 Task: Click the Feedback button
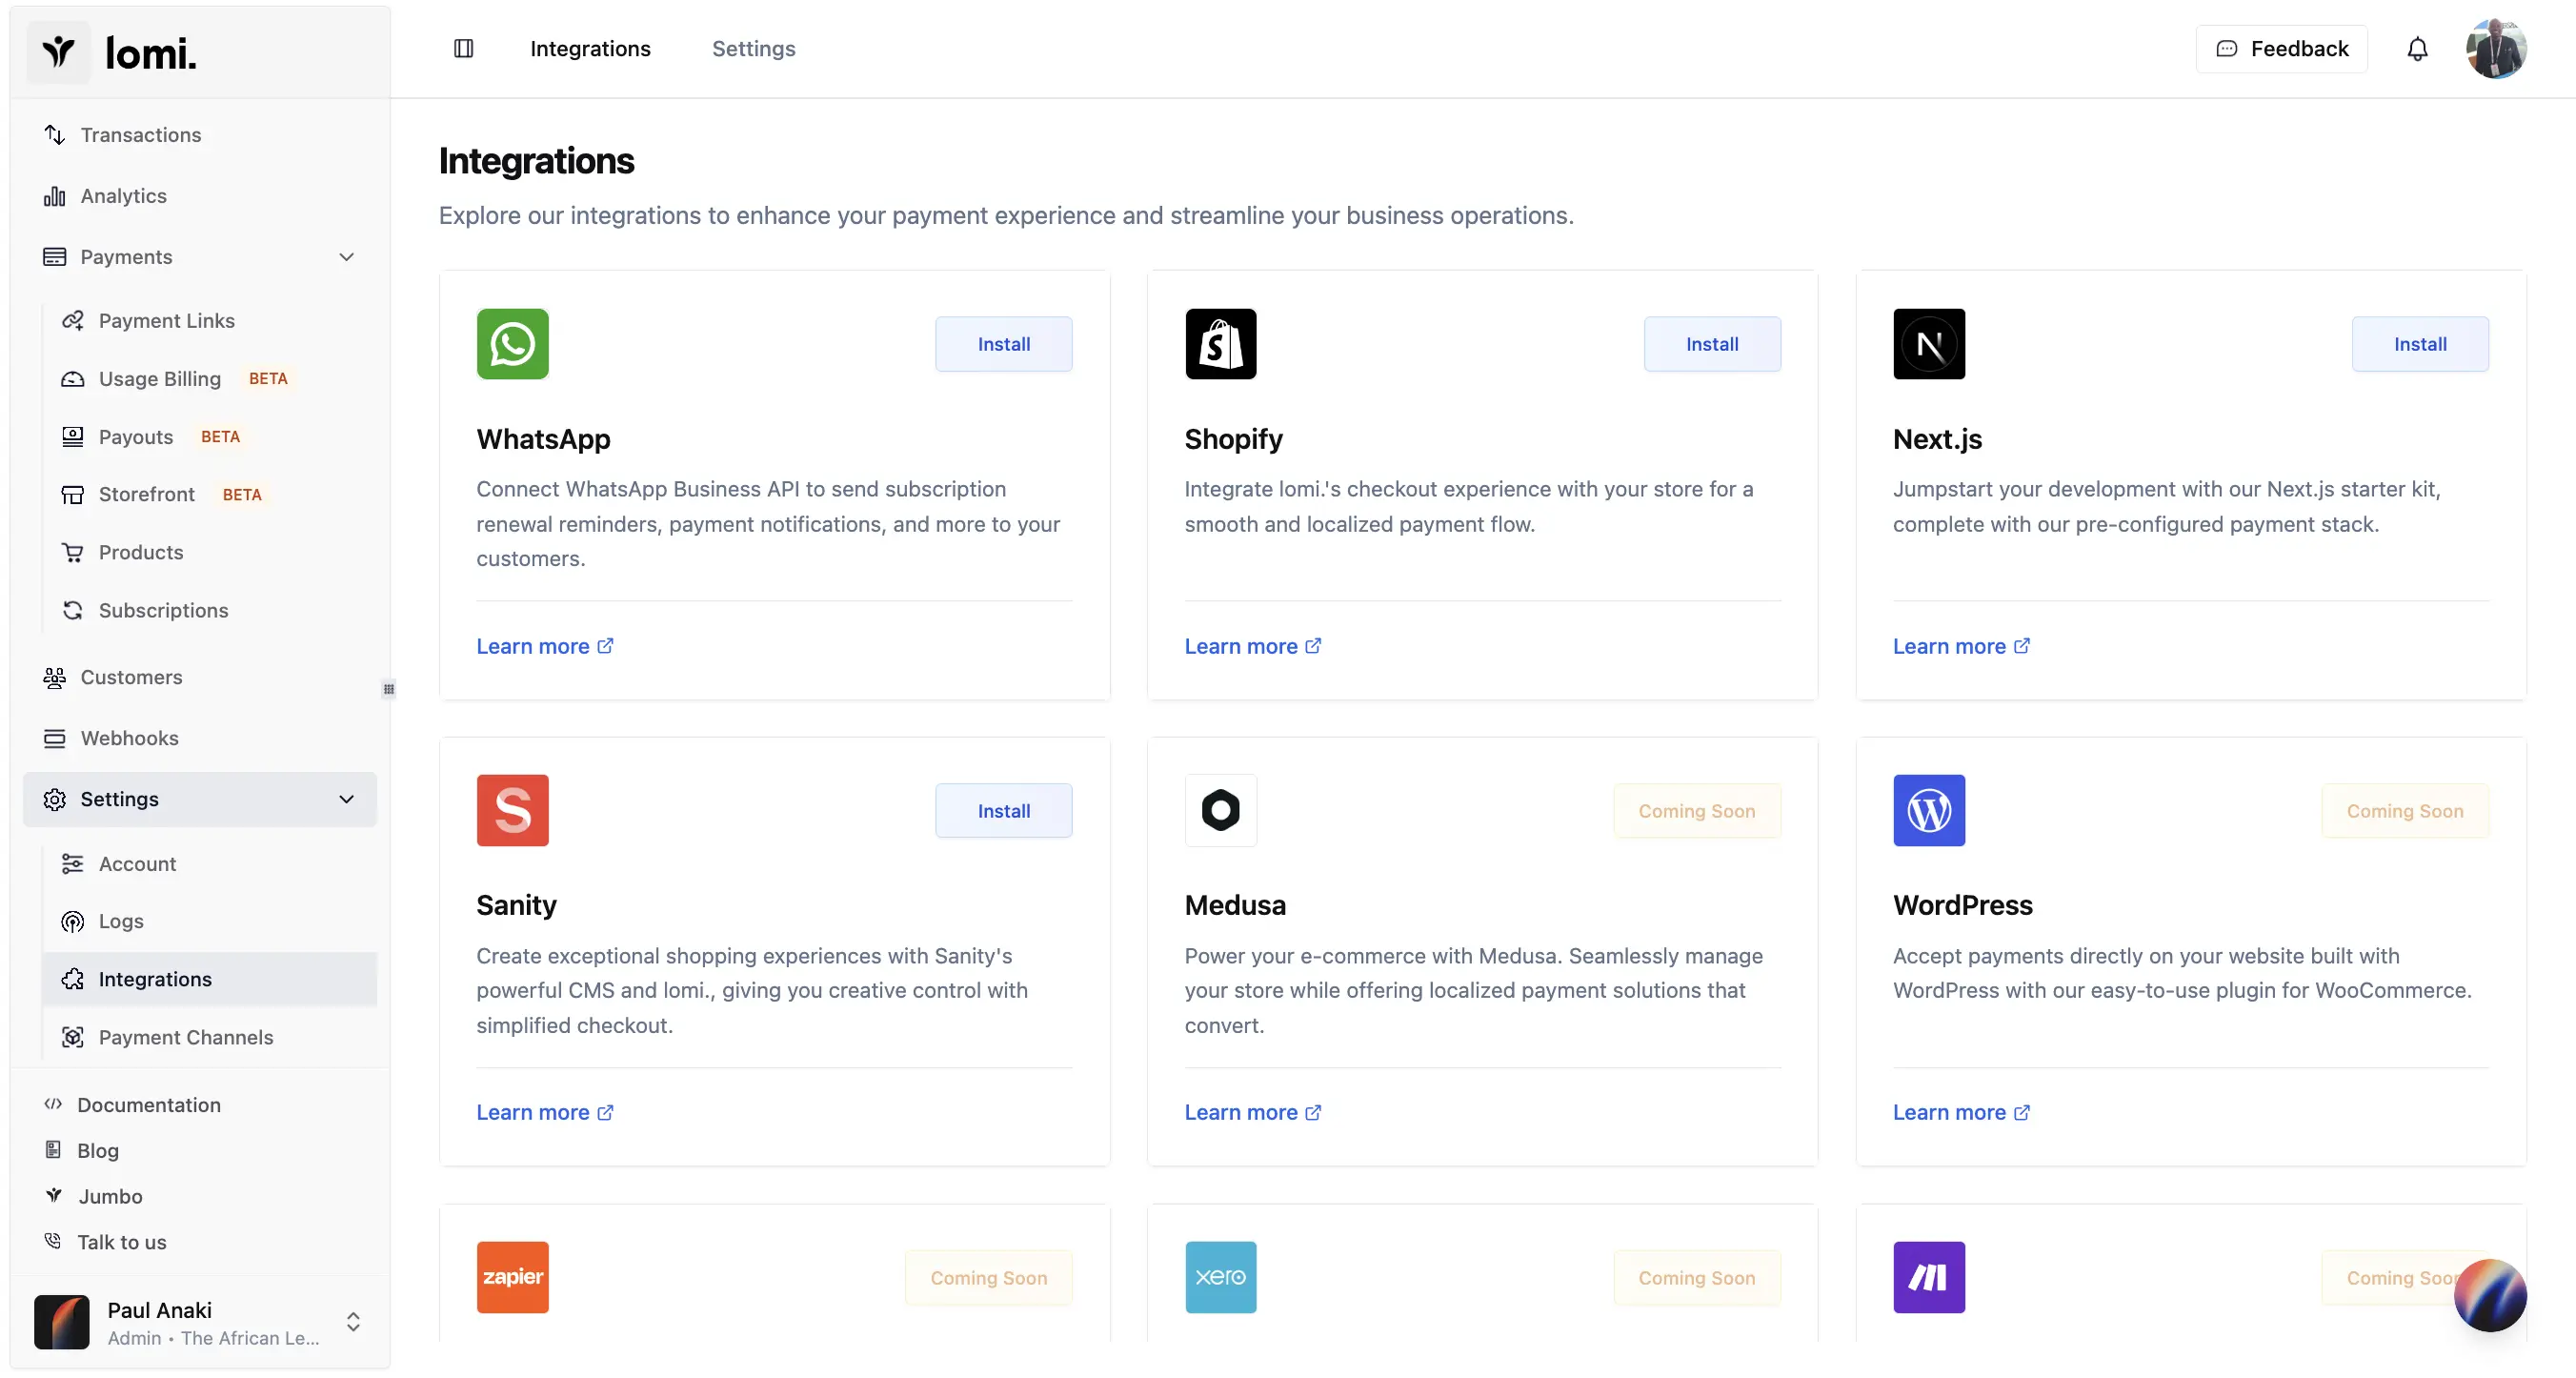click(2281, 48)
